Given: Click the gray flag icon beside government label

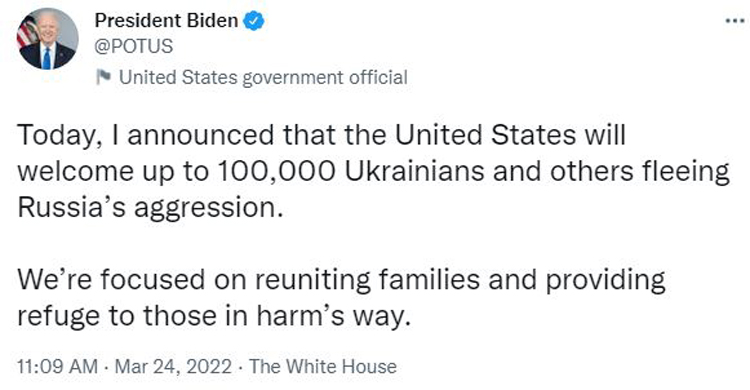Looking at the screenshot, I should (103, 77).
